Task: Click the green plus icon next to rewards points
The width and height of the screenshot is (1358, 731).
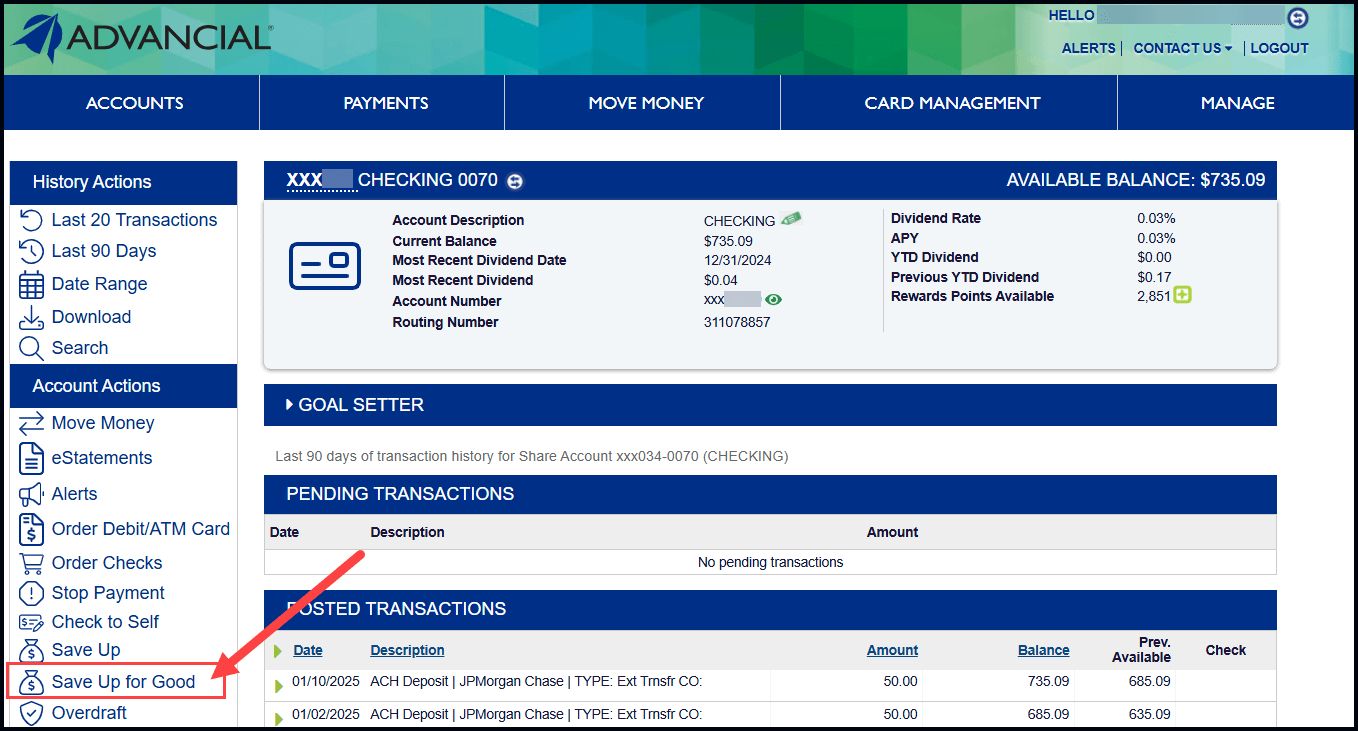Action: (1183, 296)
